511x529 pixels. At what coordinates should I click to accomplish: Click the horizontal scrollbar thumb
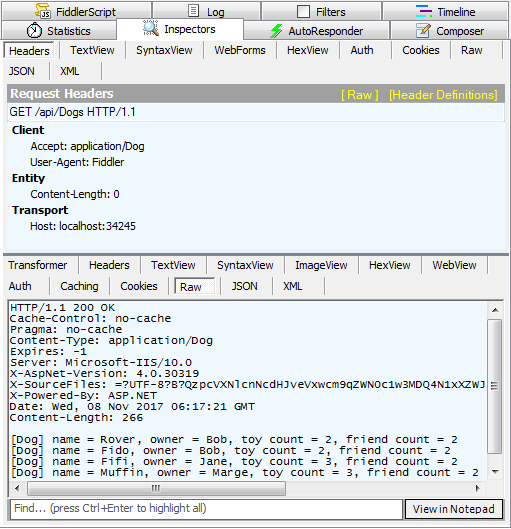(156, 488)
